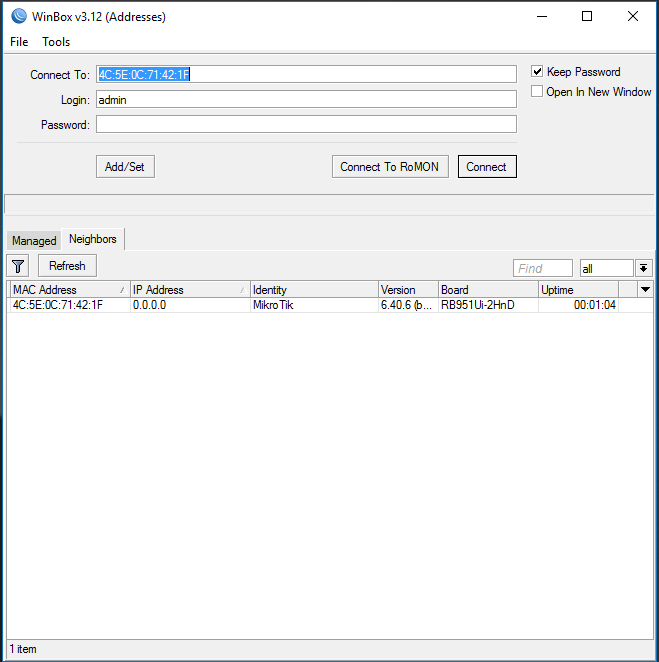Screen dimensions: 659x662
Task: Click into the Login field
Action: click(x=306, y=100)
